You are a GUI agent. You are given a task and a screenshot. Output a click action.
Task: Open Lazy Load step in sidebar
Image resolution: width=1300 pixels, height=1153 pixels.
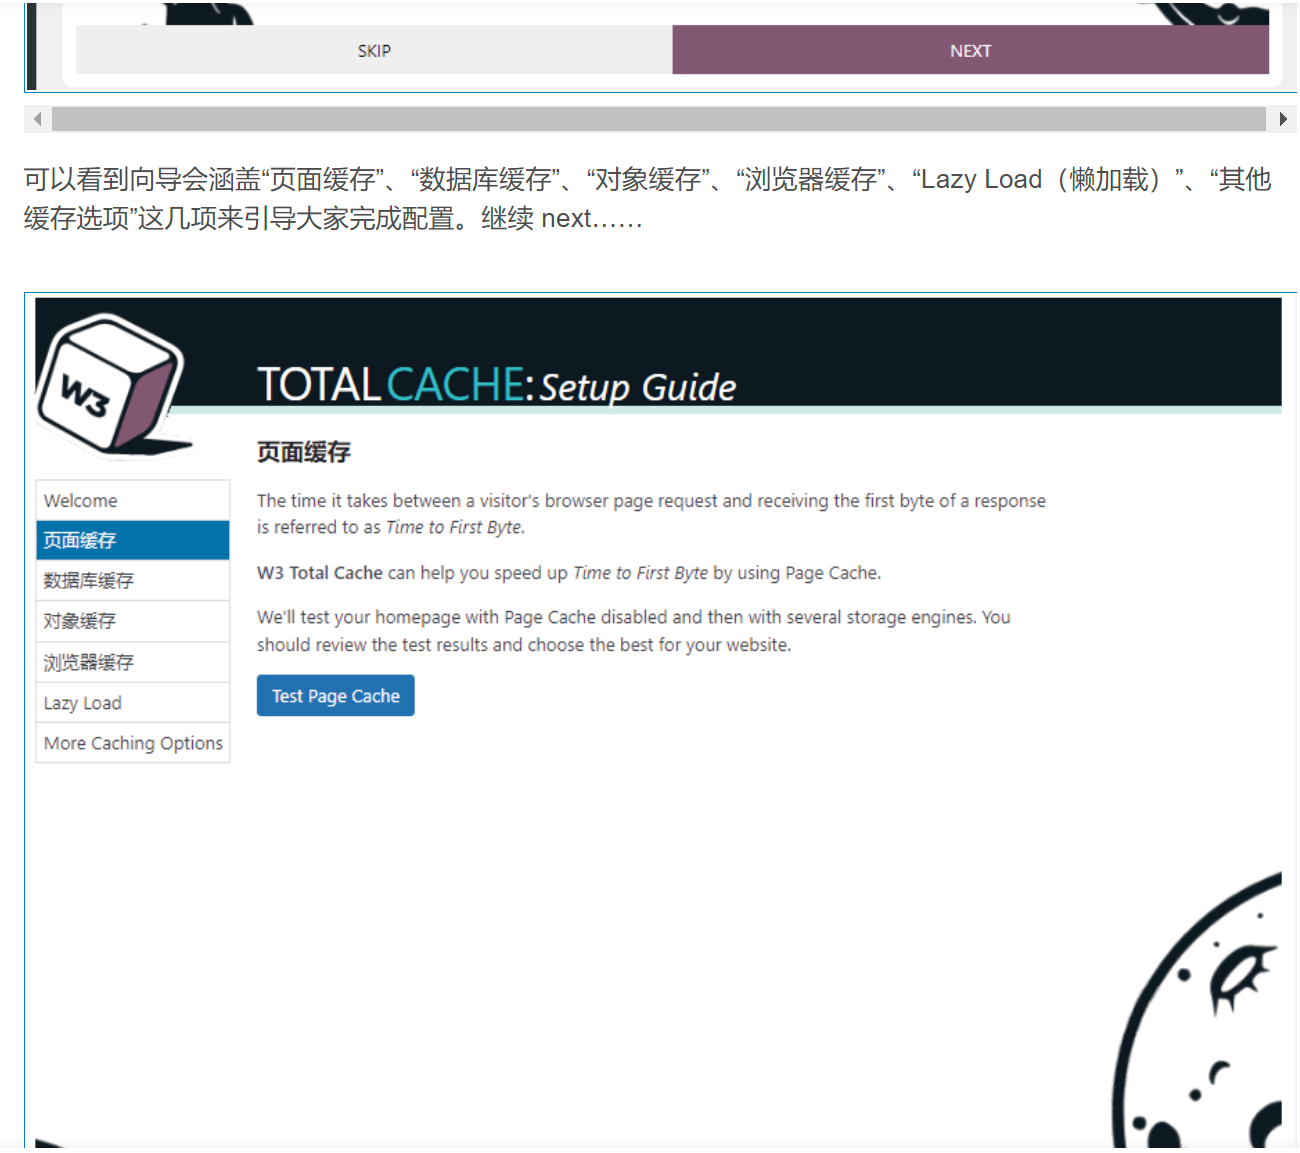(133, 703)
